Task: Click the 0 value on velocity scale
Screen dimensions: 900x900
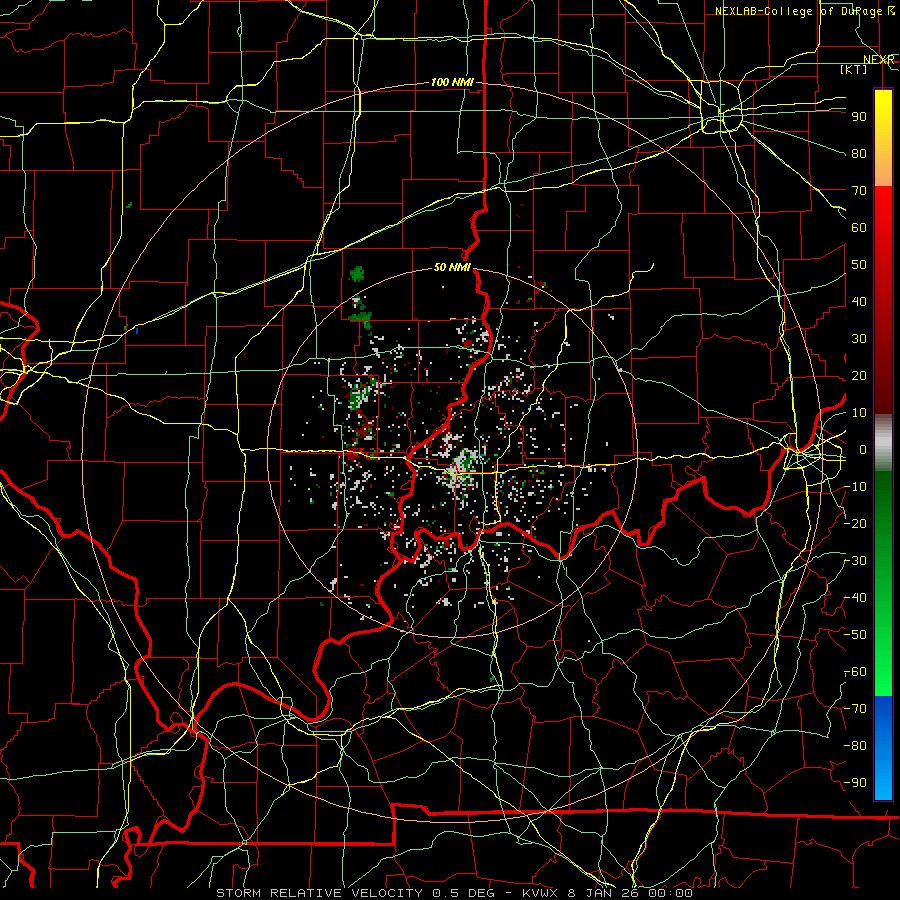Action: [863, 449]
